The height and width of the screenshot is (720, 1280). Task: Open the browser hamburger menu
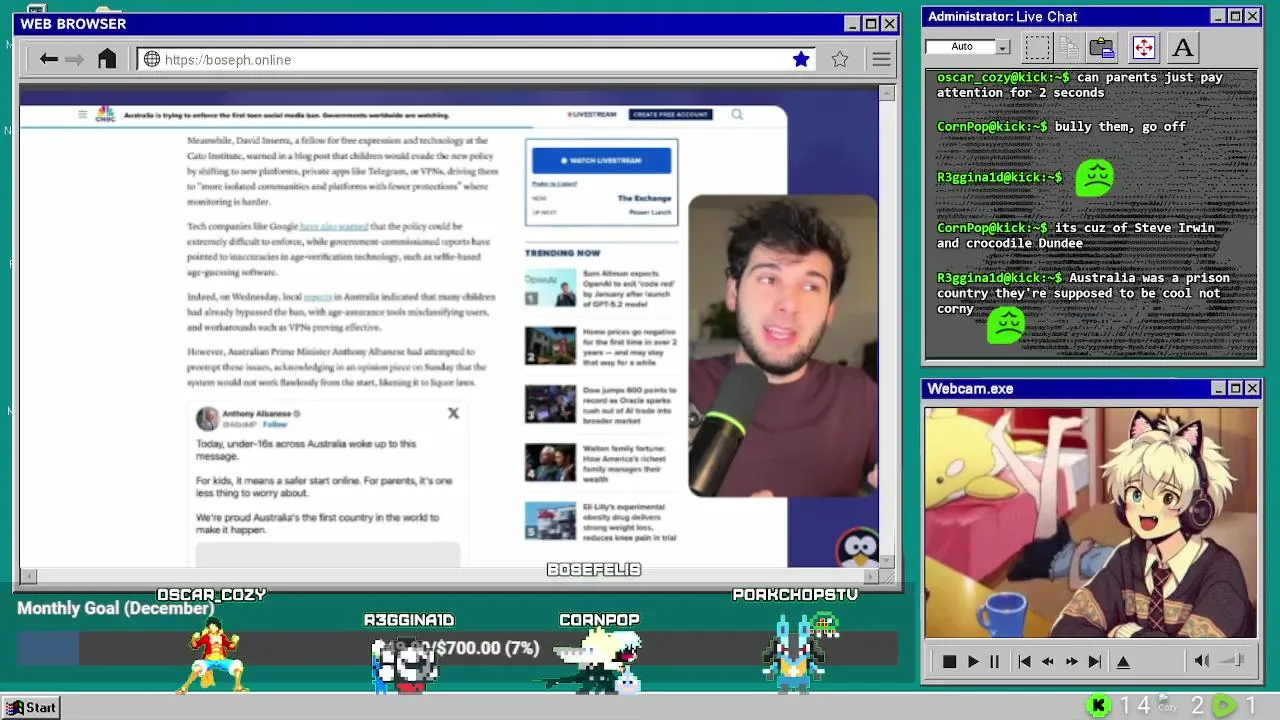881,59
